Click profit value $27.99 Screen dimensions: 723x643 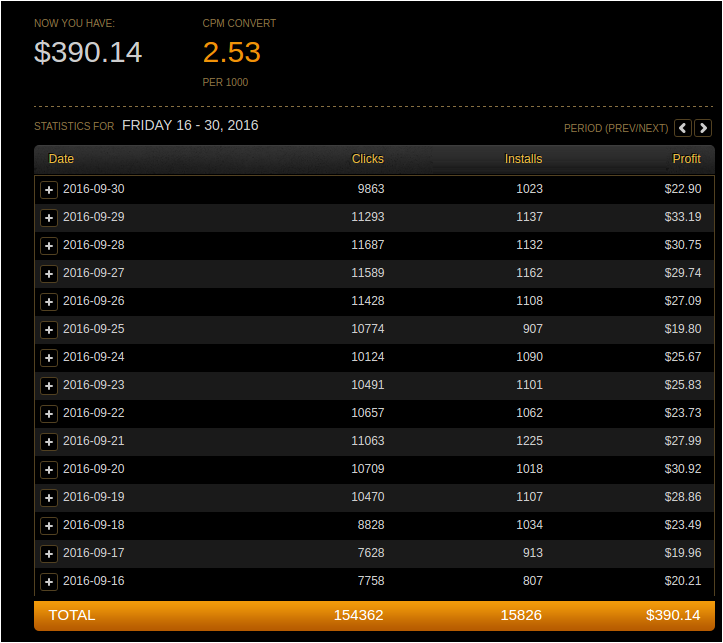tap(682, 441)
